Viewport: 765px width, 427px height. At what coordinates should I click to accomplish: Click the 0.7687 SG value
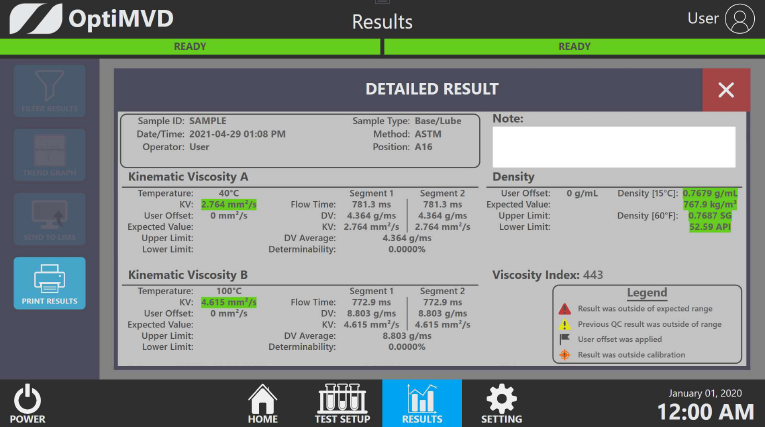[x=710, y=216]
